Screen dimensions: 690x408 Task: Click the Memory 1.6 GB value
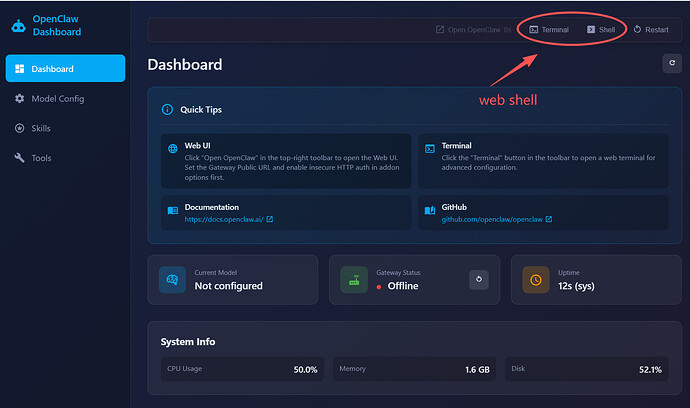(477, 370)
